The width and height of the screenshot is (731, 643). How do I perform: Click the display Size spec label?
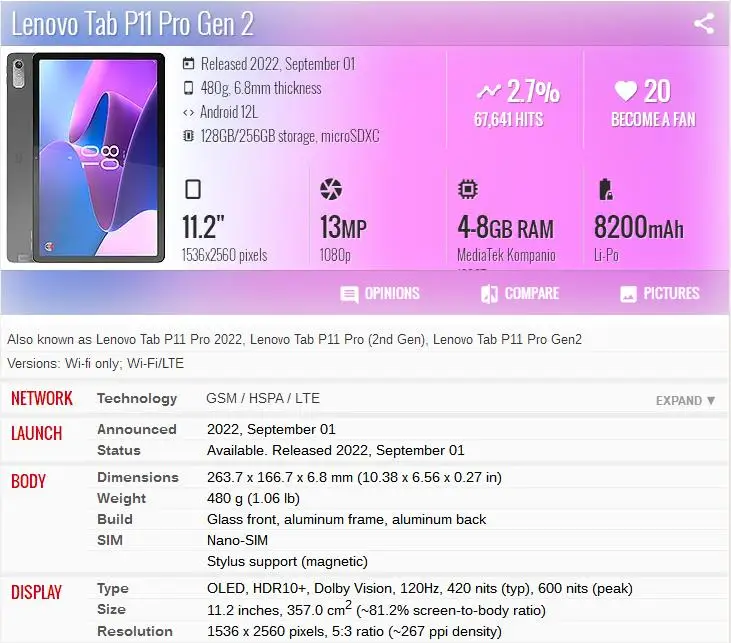pos(111,609)
